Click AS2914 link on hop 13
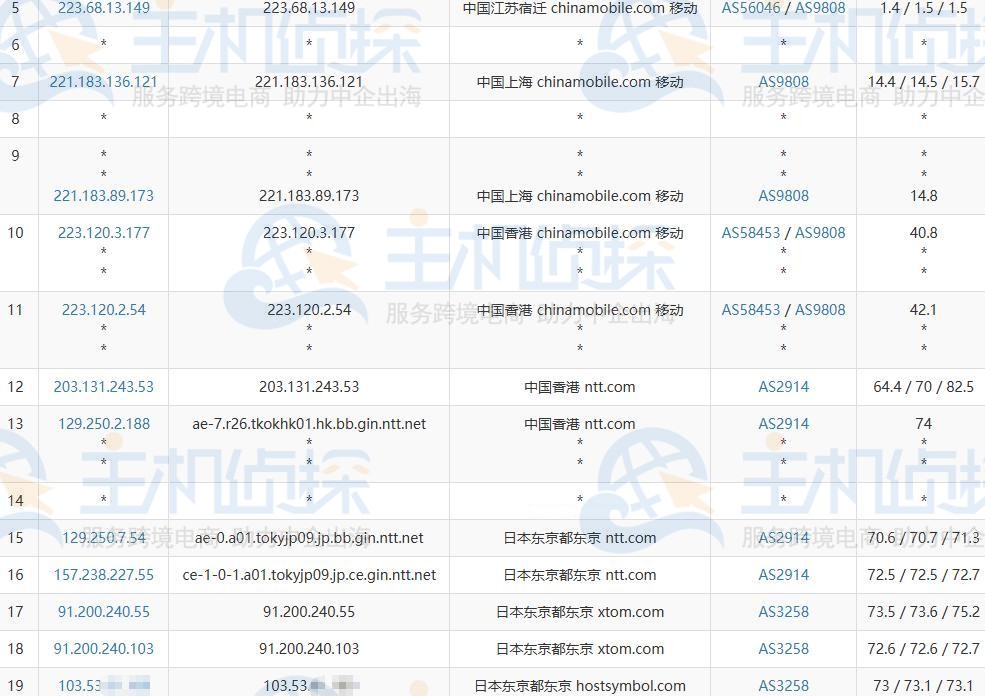985x696 pixels. pyautogui.click(x=783, y=423)
